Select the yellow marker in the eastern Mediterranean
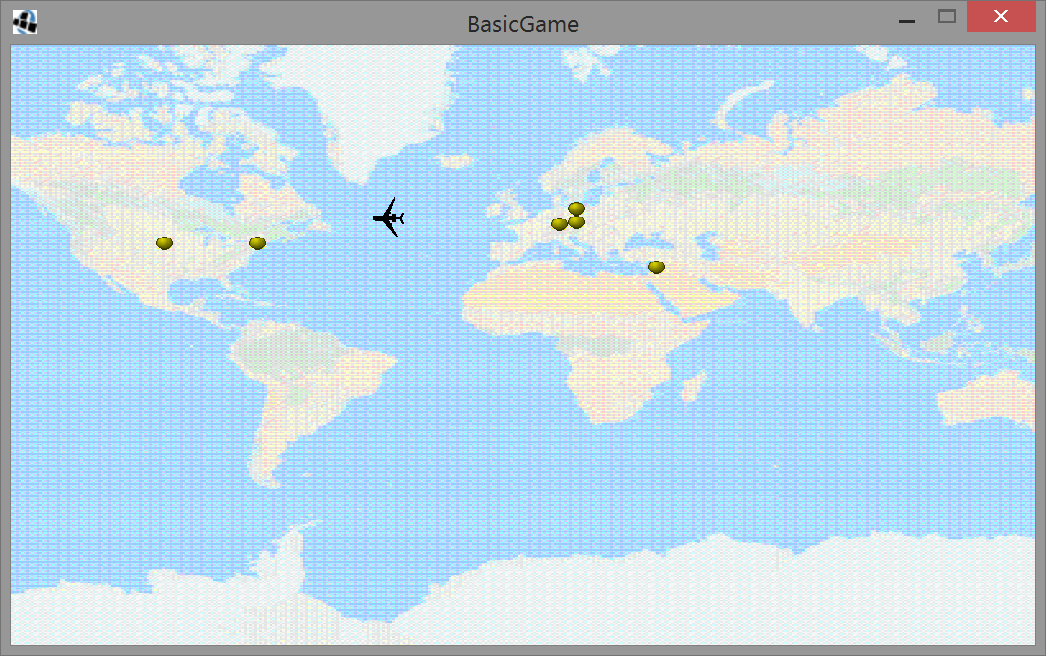This screenshot has height=656, width=1046. pyautogui.click(x=656, y=268)
